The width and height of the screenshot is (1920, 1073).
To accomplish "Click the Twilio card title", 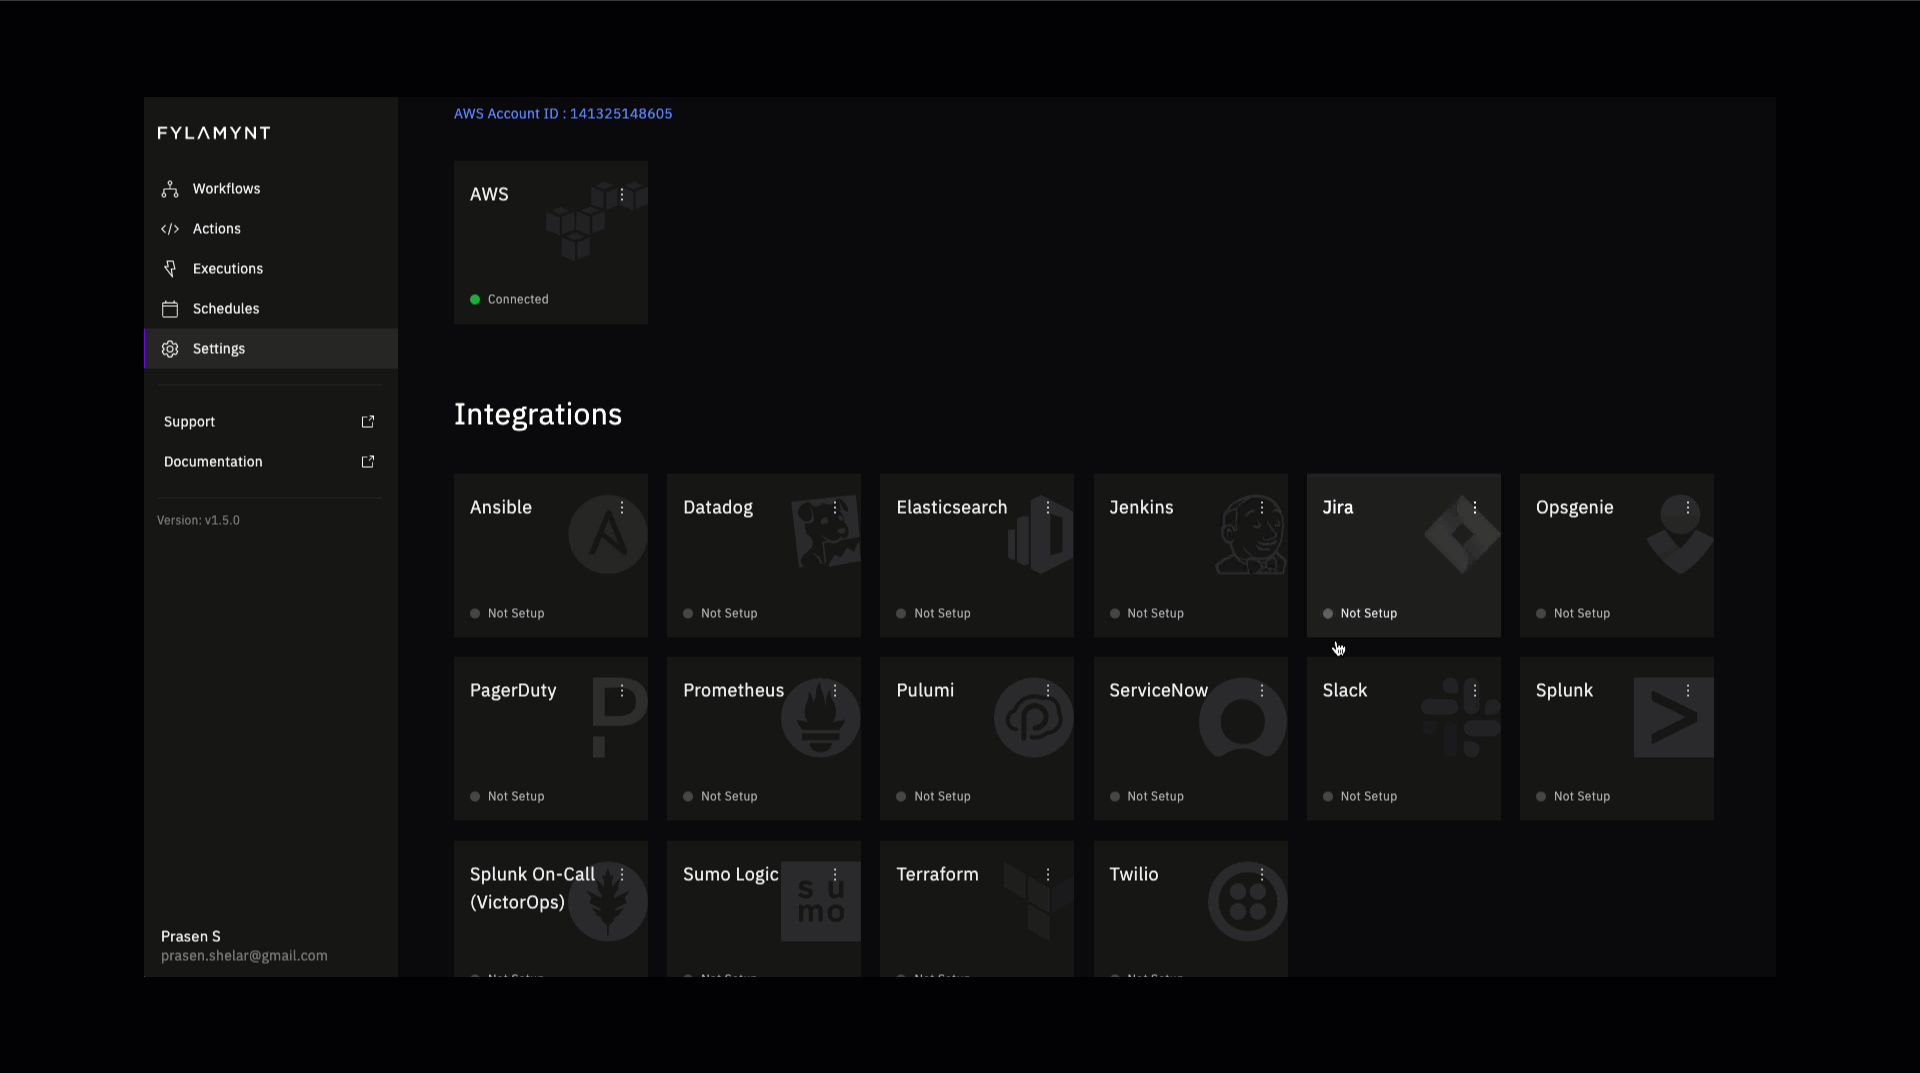I will click(x=1134, y=875).
